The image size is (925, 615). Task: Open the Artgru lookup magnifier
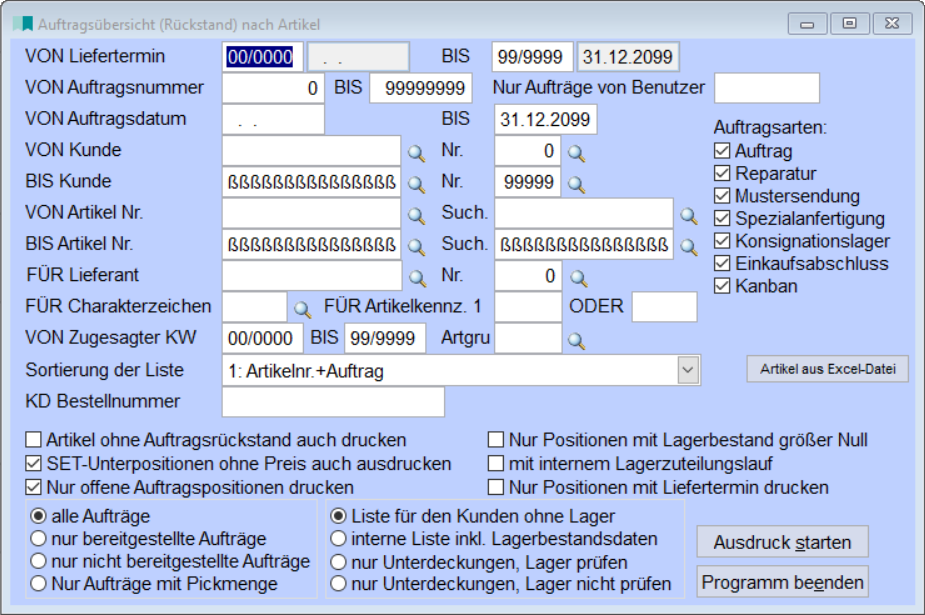pos(576,340)
